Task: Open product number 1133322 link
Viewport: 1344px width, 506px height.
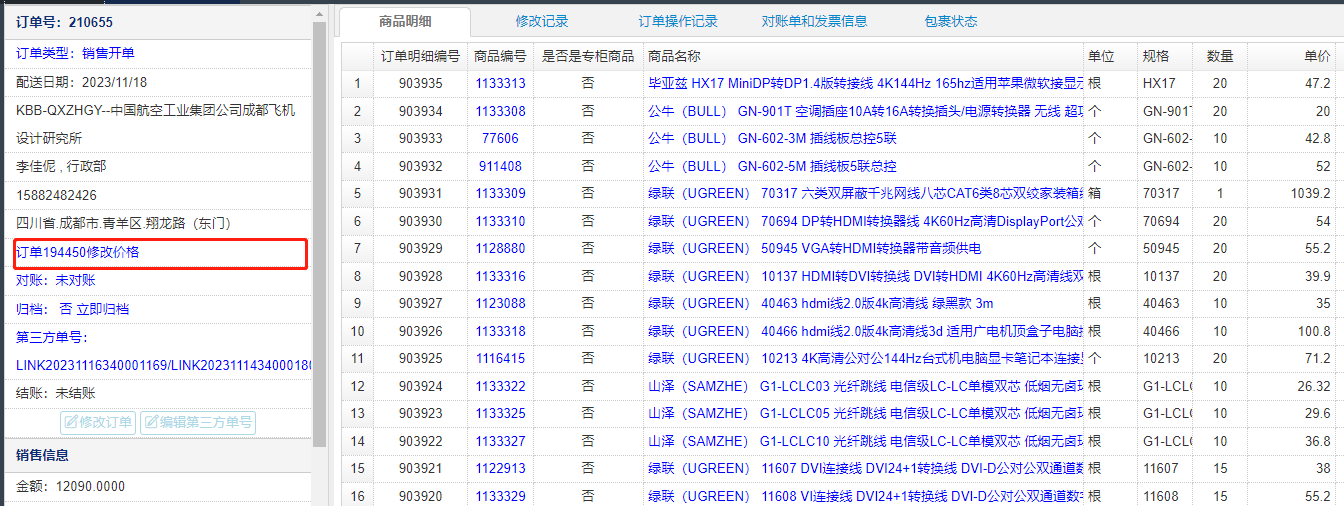Action: pos(500,386)
